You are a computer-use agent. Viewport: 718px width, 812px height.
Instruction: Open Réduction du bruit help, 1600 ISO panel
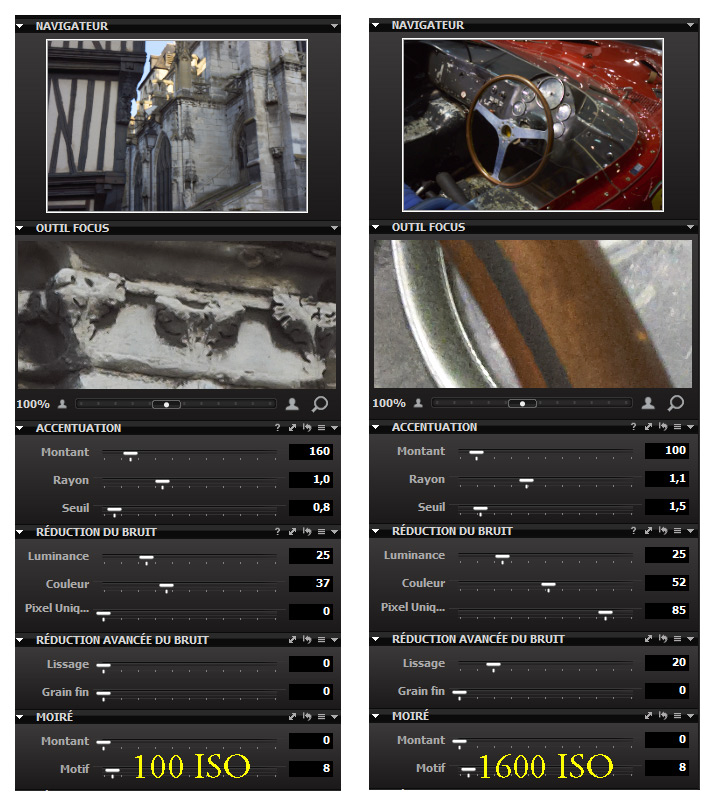tap(634, 531)
